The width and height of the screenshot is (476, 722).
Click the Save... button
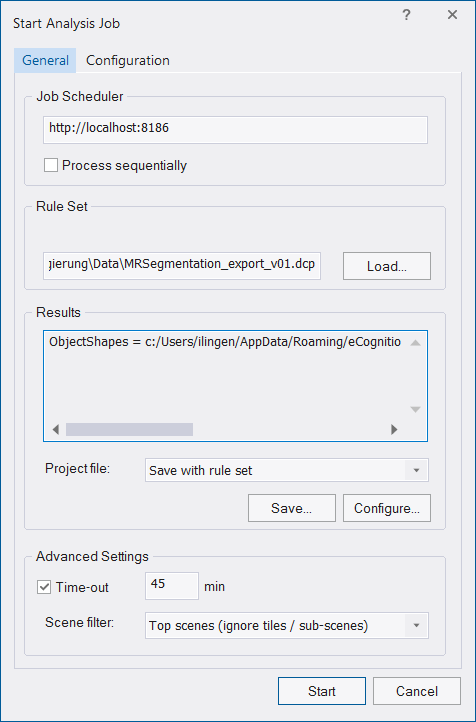click(292, 508)
